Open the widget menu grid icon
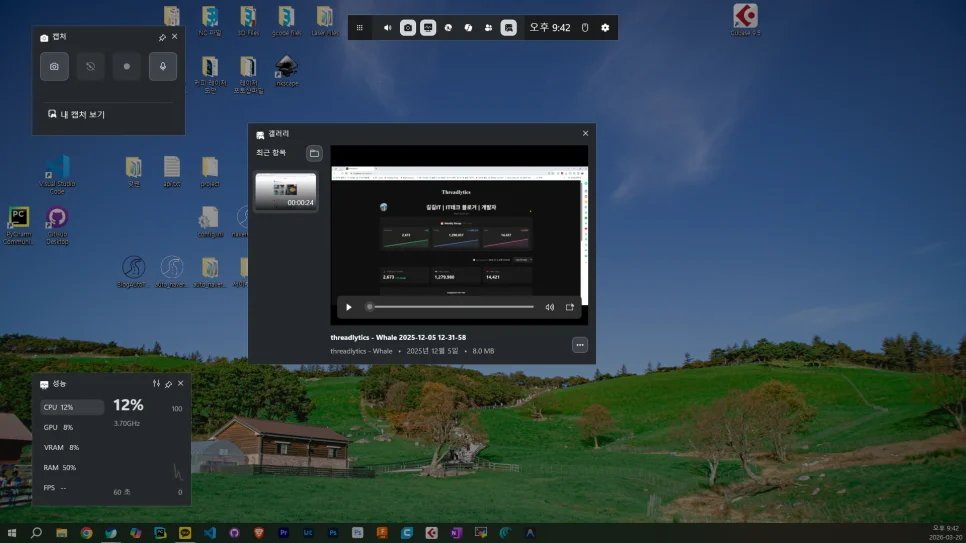This screenshot has width=966, height=543. (360, 28)
